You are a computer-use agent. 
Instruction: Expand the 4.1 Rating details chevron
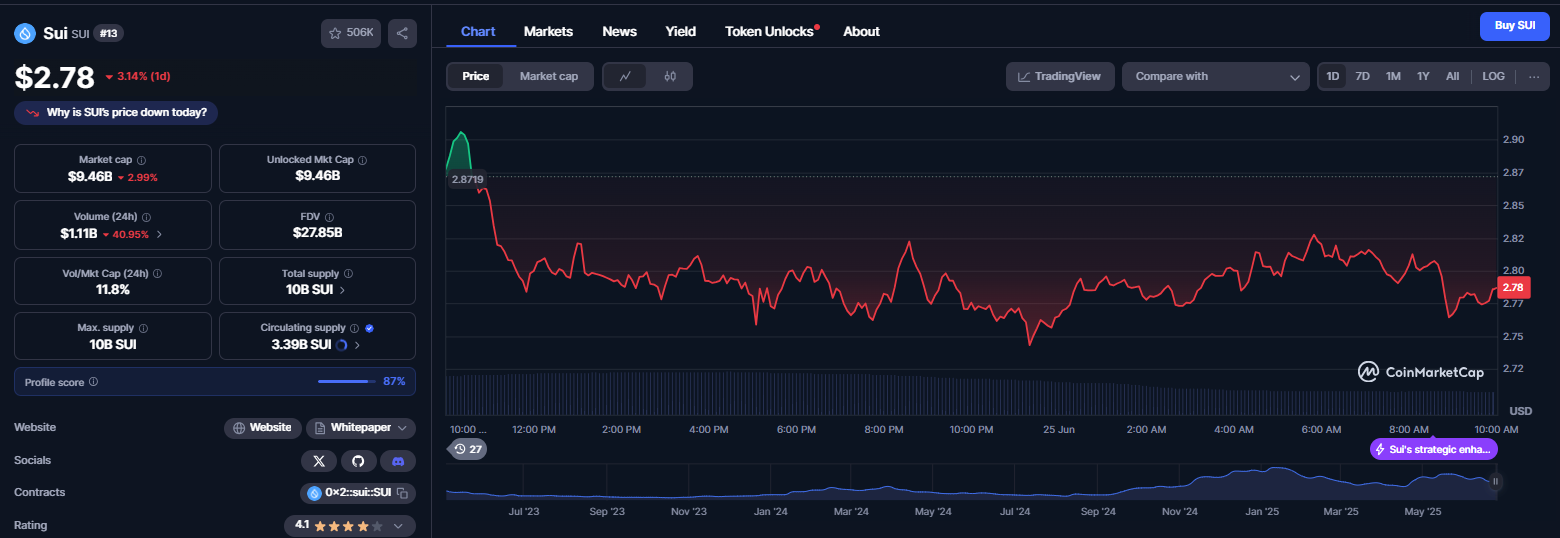[x=398, y=526]
